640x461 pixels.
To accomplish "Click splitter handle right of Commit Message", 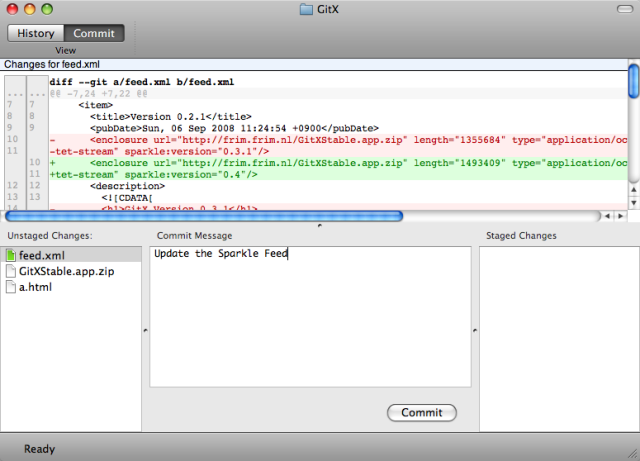I will (475, 330).
